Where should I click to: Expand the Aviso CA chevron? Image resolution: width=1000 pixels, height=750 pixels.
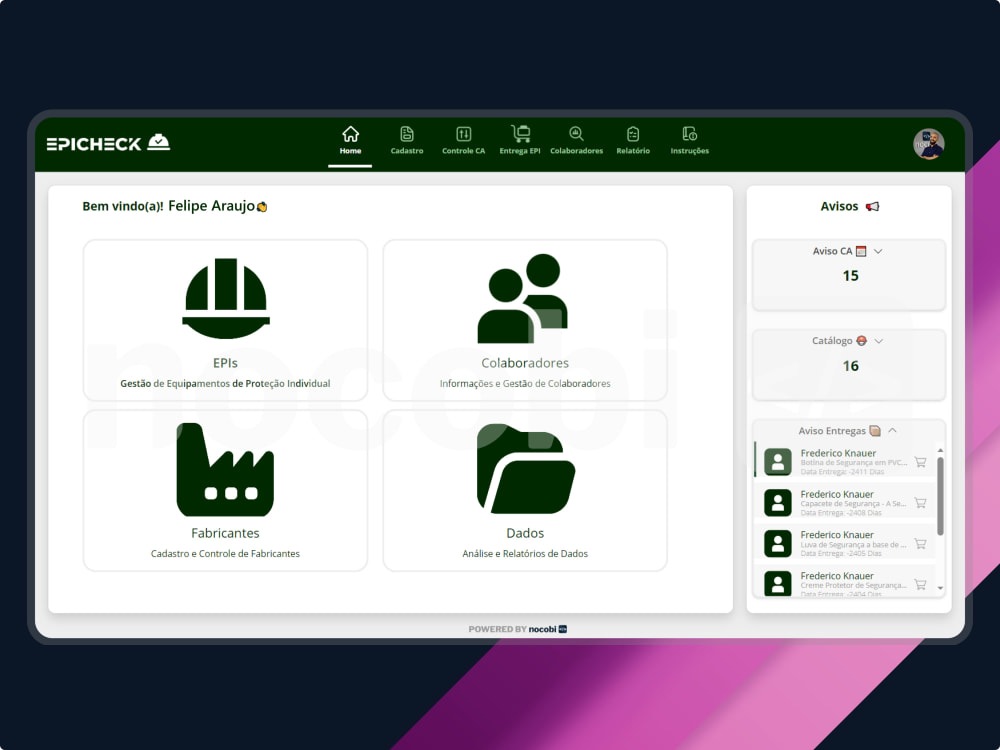click(878, 251)
